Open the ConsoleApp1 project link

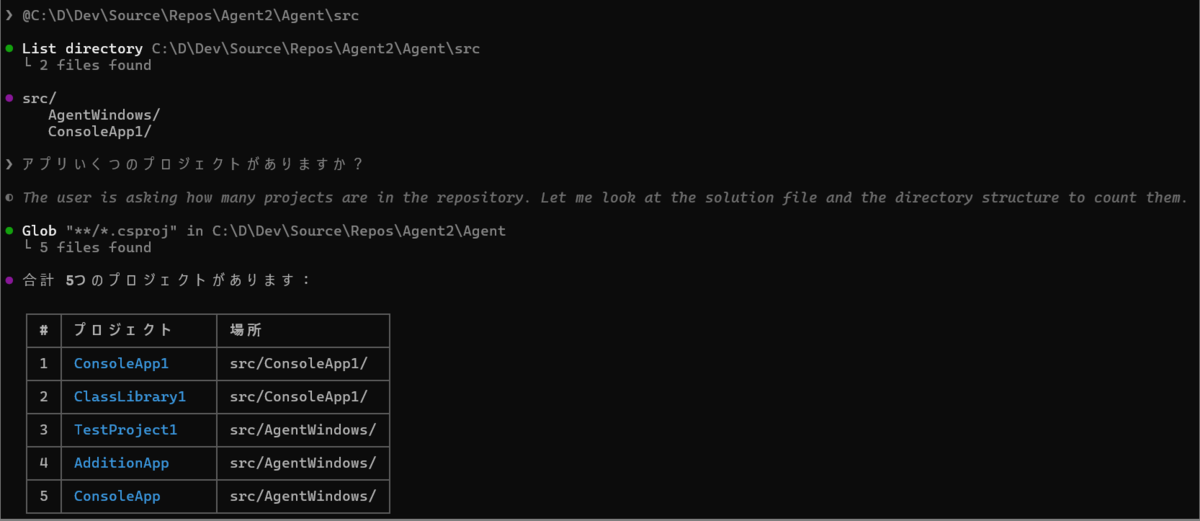121,363
